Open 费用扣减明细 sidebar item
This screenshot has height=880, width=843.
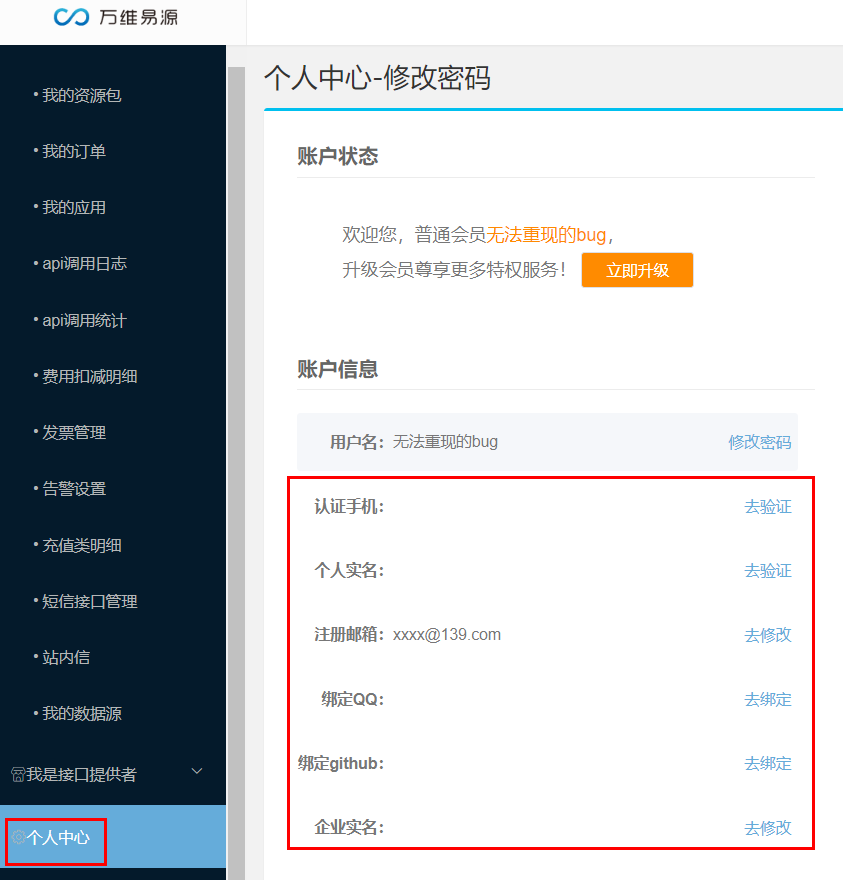89,377
